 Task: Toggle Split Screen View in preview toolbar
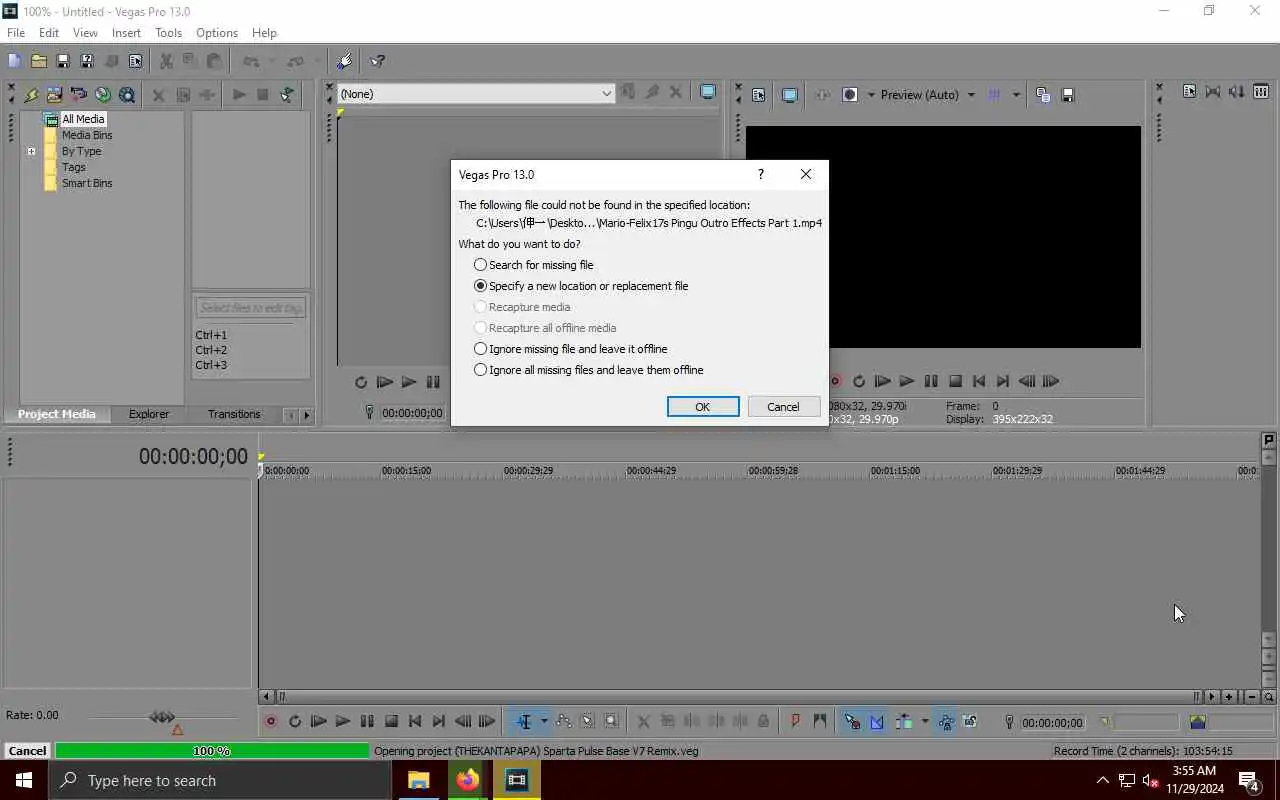point(850,95)
